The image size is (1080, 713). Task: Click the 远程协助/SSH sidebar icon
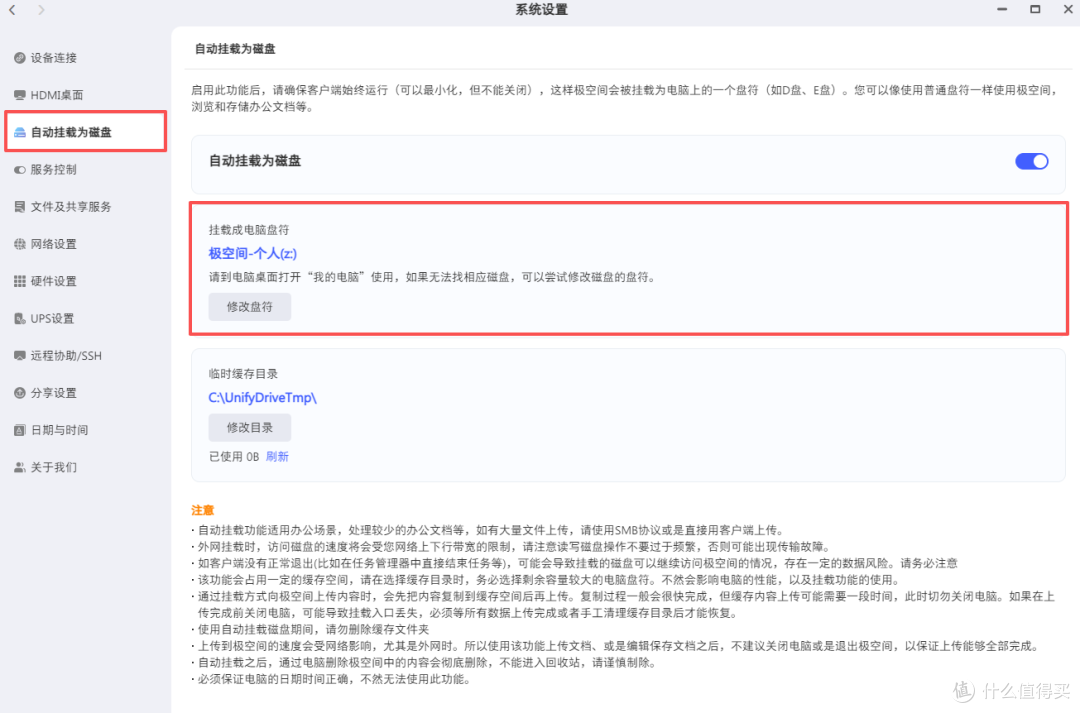pos(18,355)
